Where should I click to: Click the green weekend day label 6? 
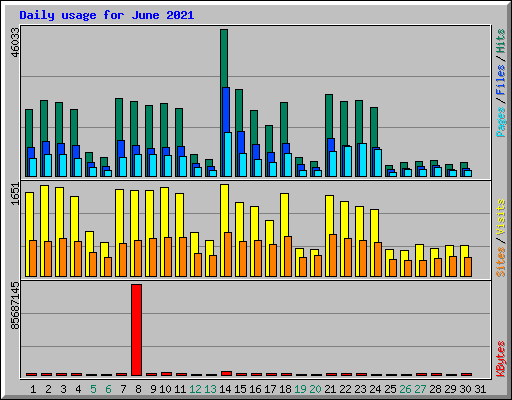pyautogui.click(x=108, y=389)
